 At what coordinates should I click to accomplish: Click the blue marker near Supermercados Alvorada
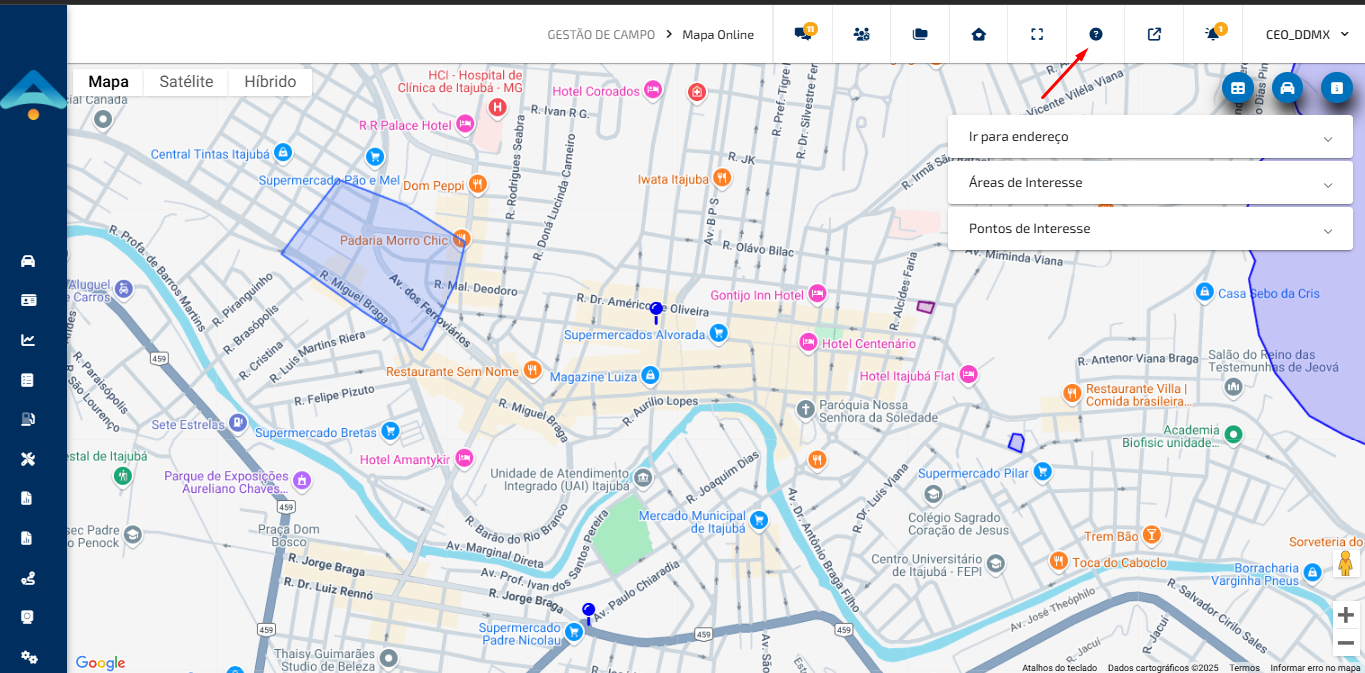pos(656,312)
